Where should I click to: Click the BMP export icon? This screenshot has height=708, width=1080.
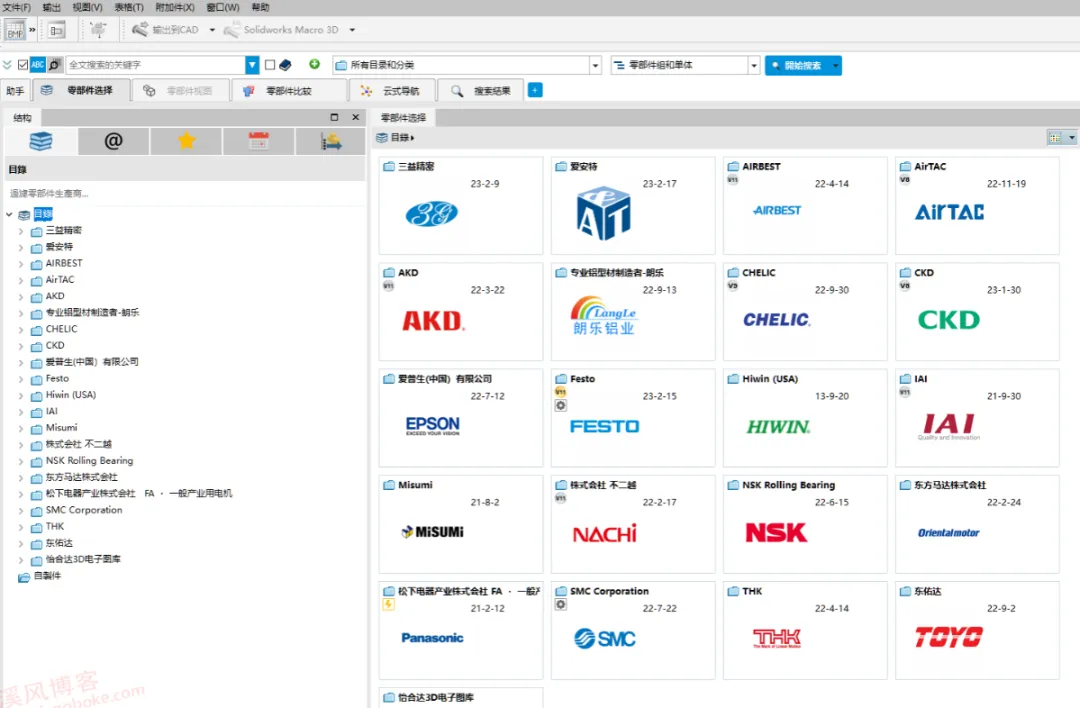[x=15, y=30]
